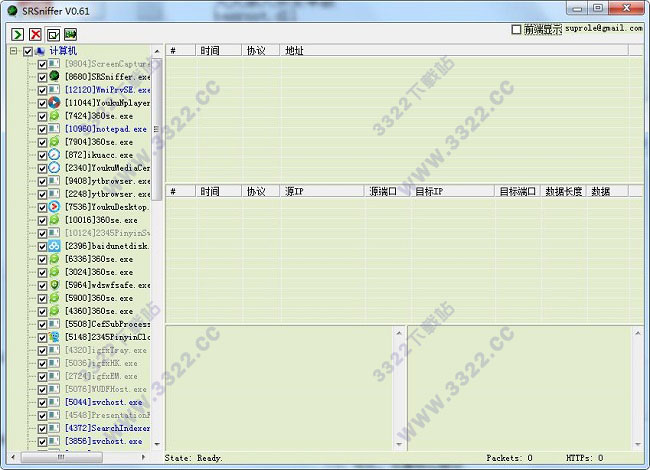Click the icon of [7904]360se.exe
The height and width of the screenshot is (470, 650).
click(54, 142)
